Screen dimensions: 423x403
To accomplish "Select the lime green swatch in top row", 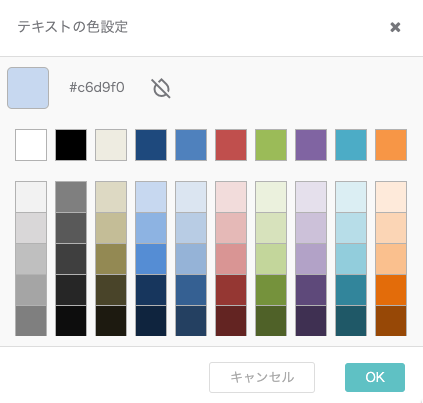I will tap(271, 145).
